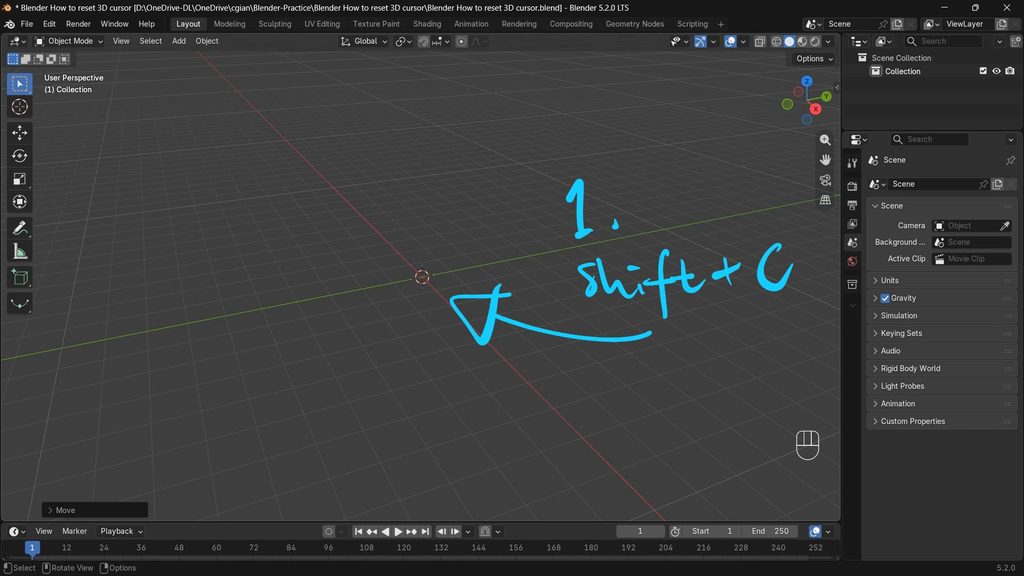Toggle proportional editing in header
The width and height of the screenshot is (1024, 576).
point(461,41)
